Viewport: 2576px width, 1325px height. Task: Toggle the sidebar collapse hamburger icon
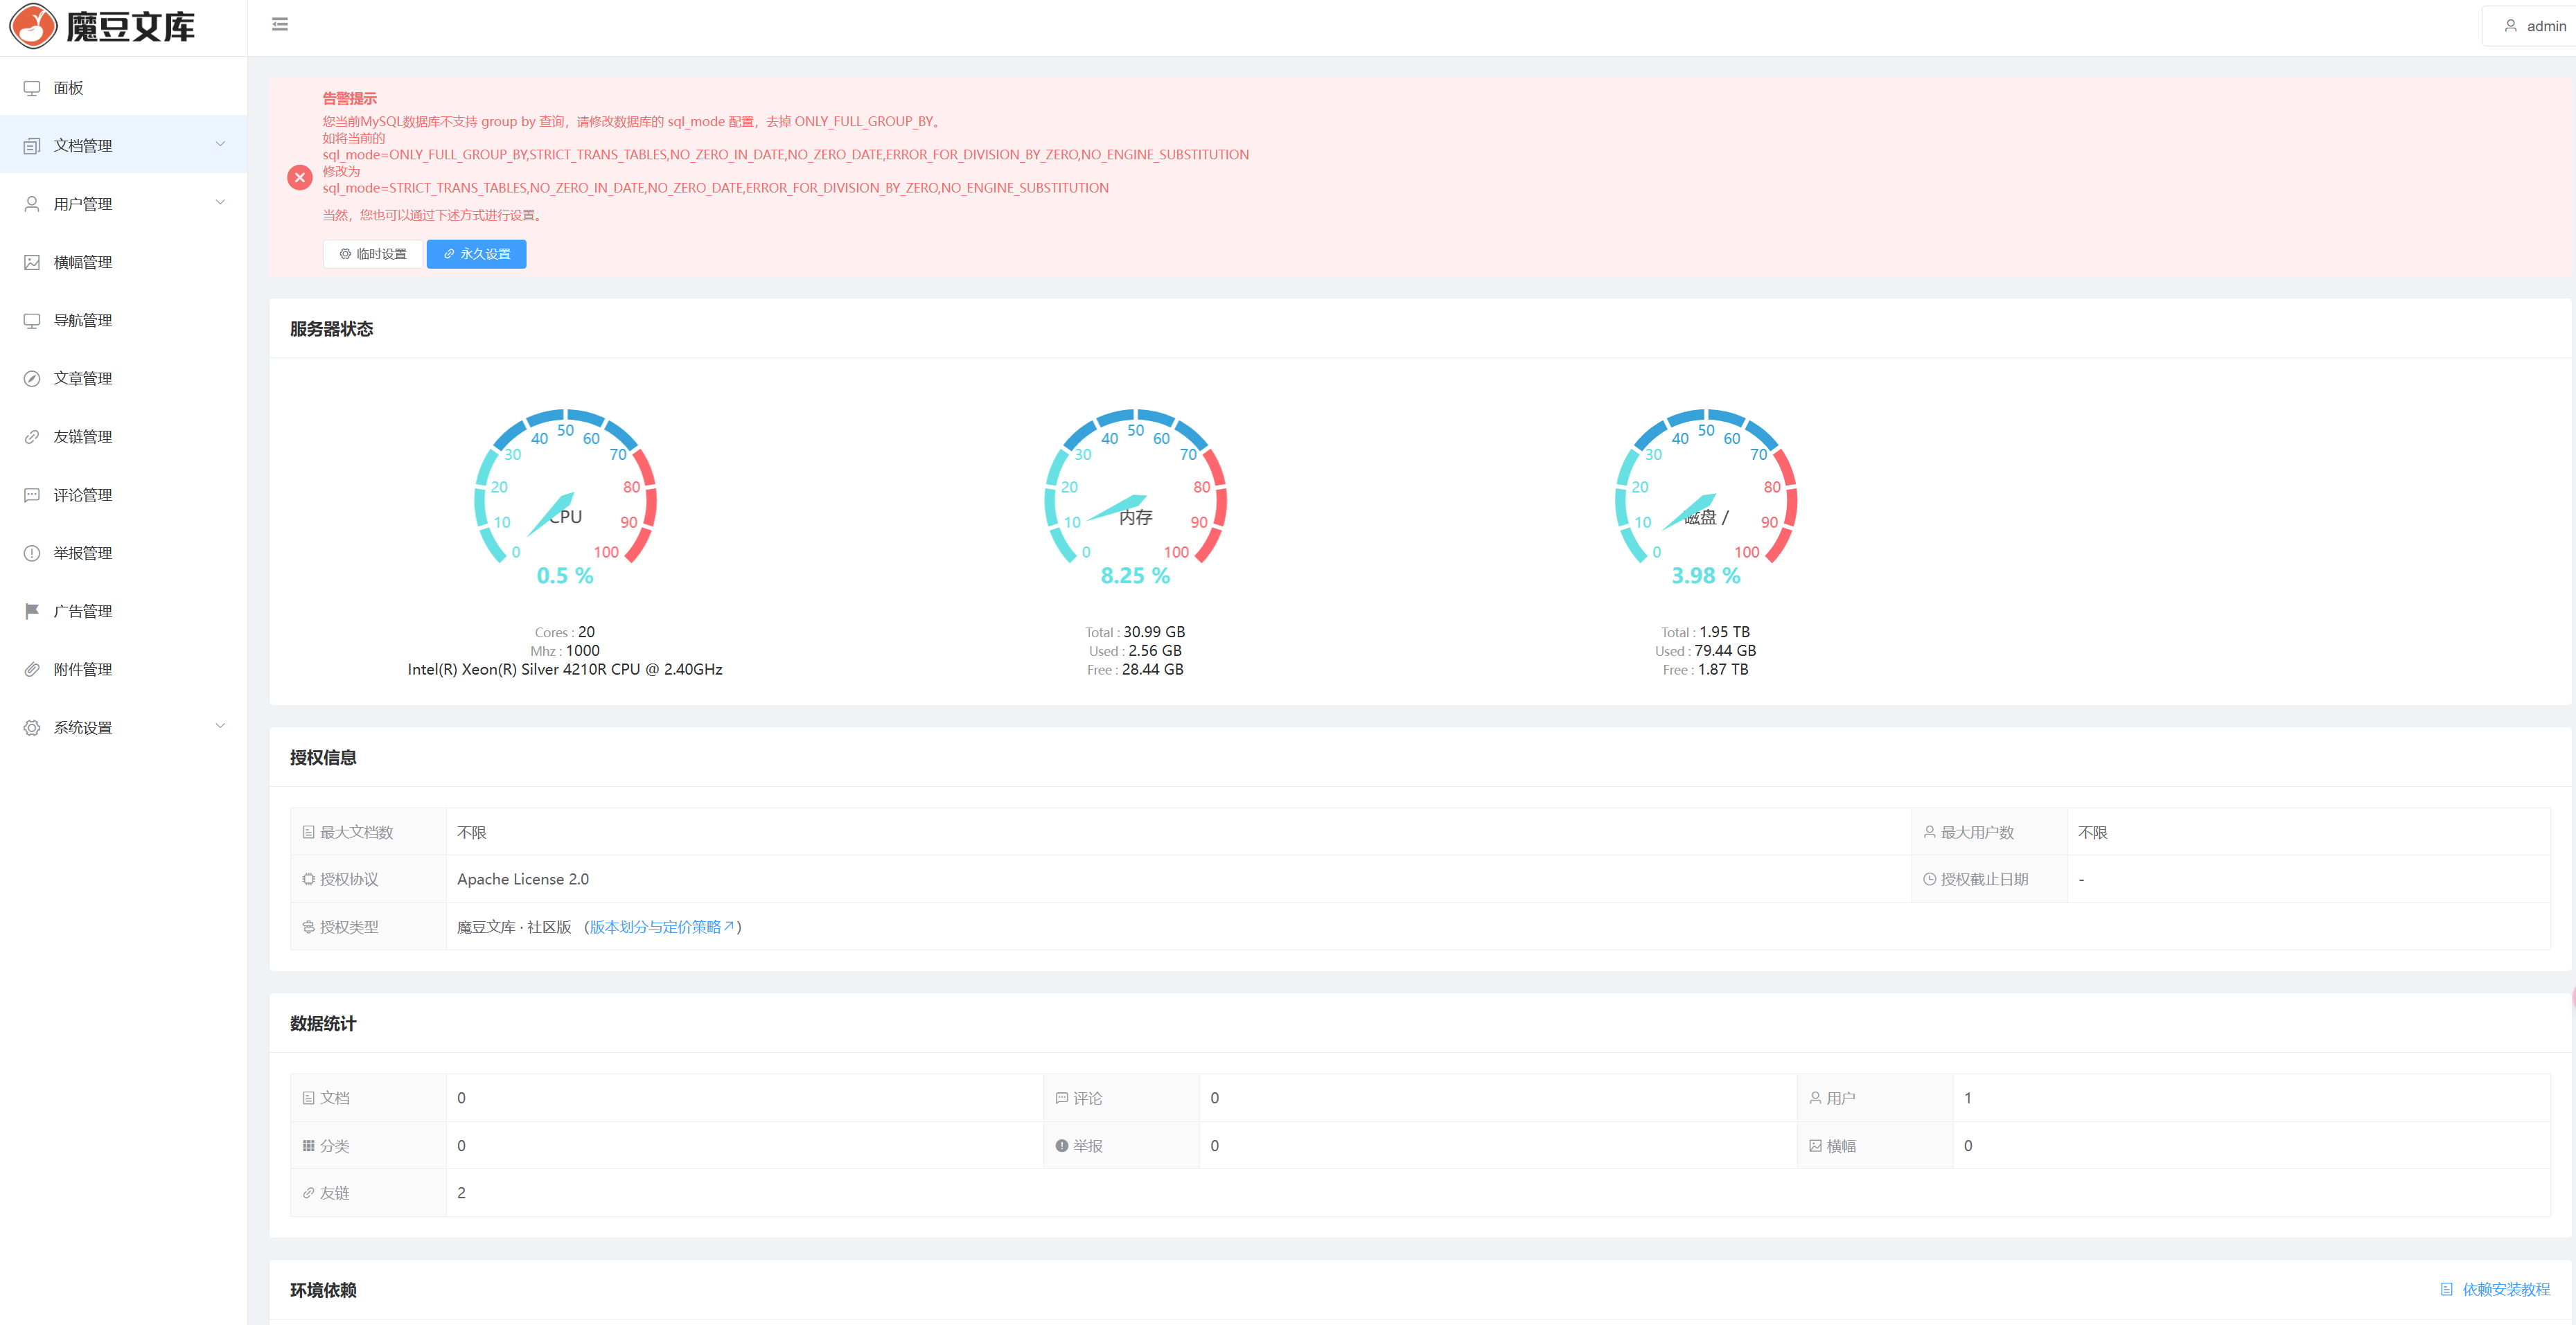coord(280,24)
